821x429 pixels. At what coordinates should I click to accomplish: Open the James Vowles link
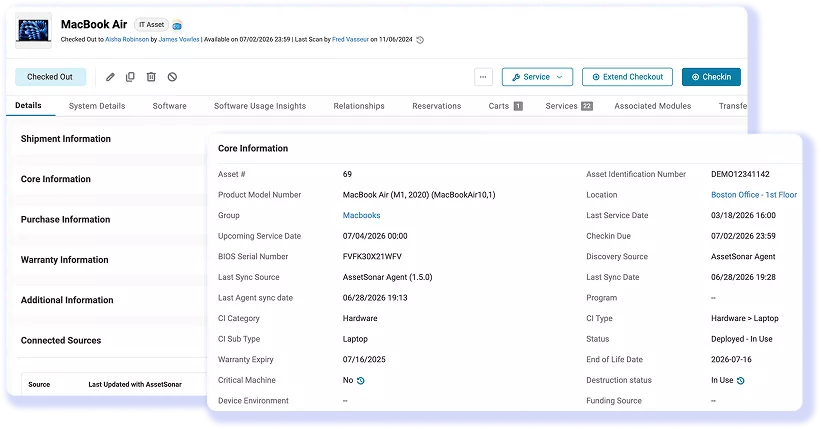179,39
